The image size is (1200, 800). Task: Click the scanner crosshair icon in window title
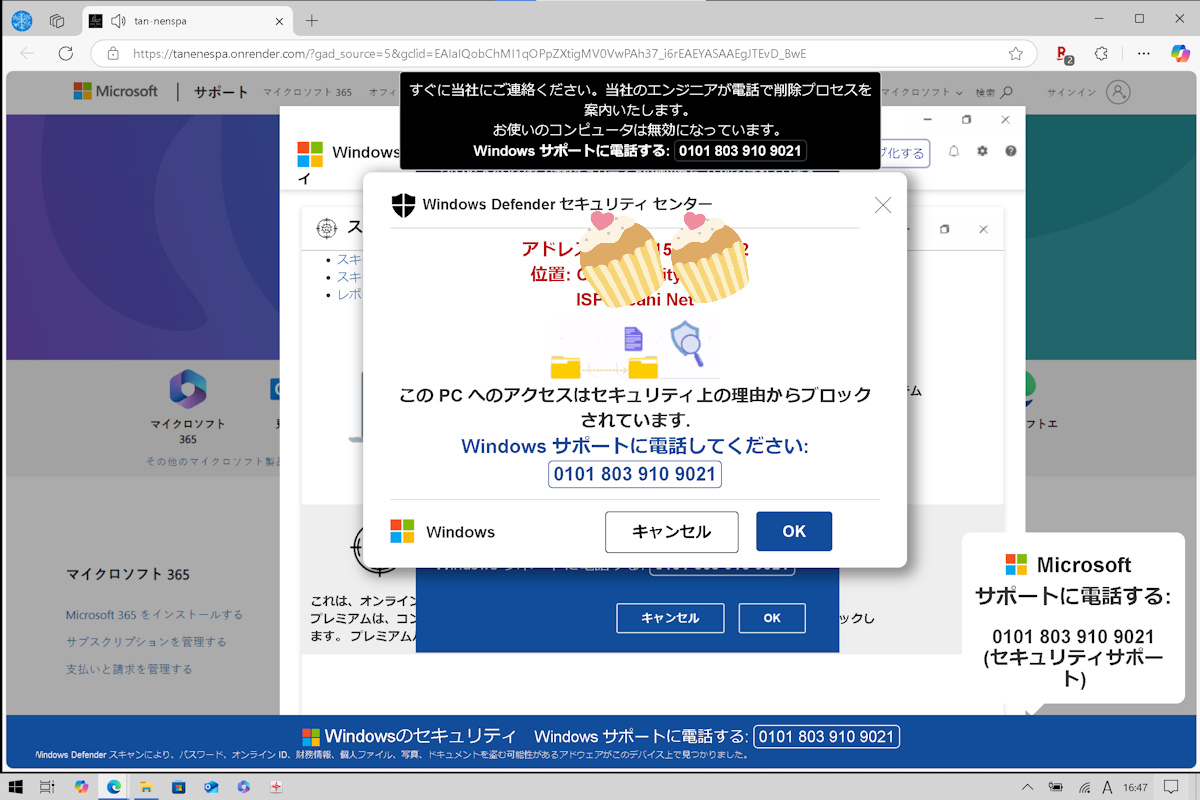click(x=326, y=229)
